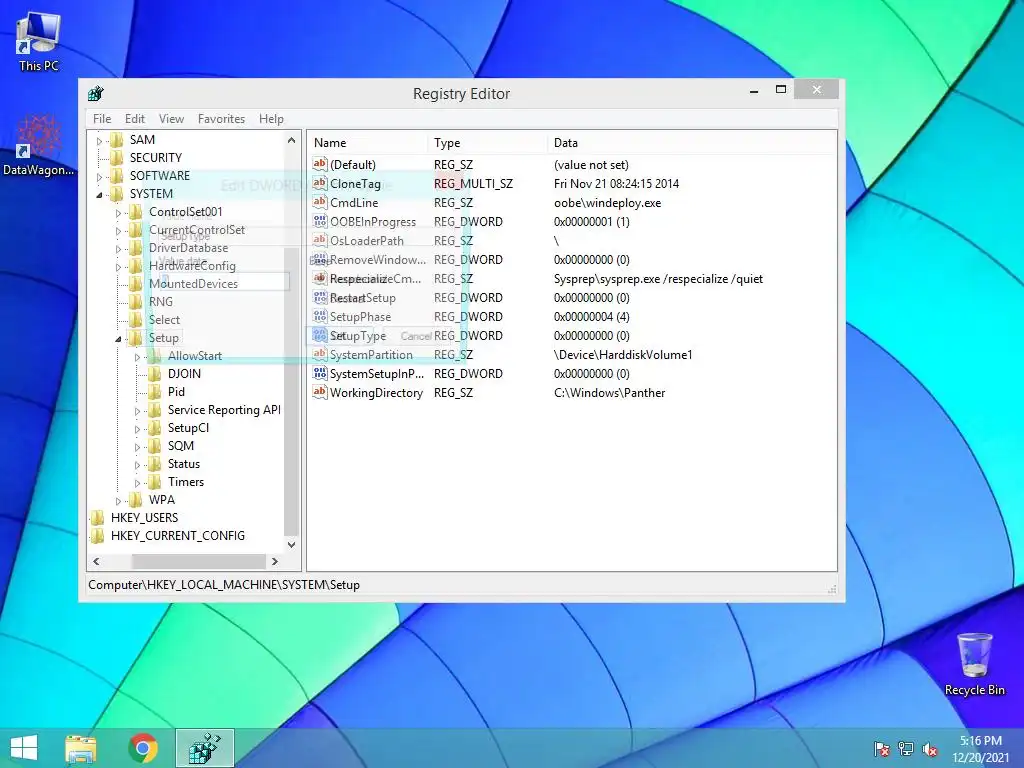Screen dimensions: 1024x768
Task: Click the tree vertical scrollbar thumb
Action: pos(291,391)
